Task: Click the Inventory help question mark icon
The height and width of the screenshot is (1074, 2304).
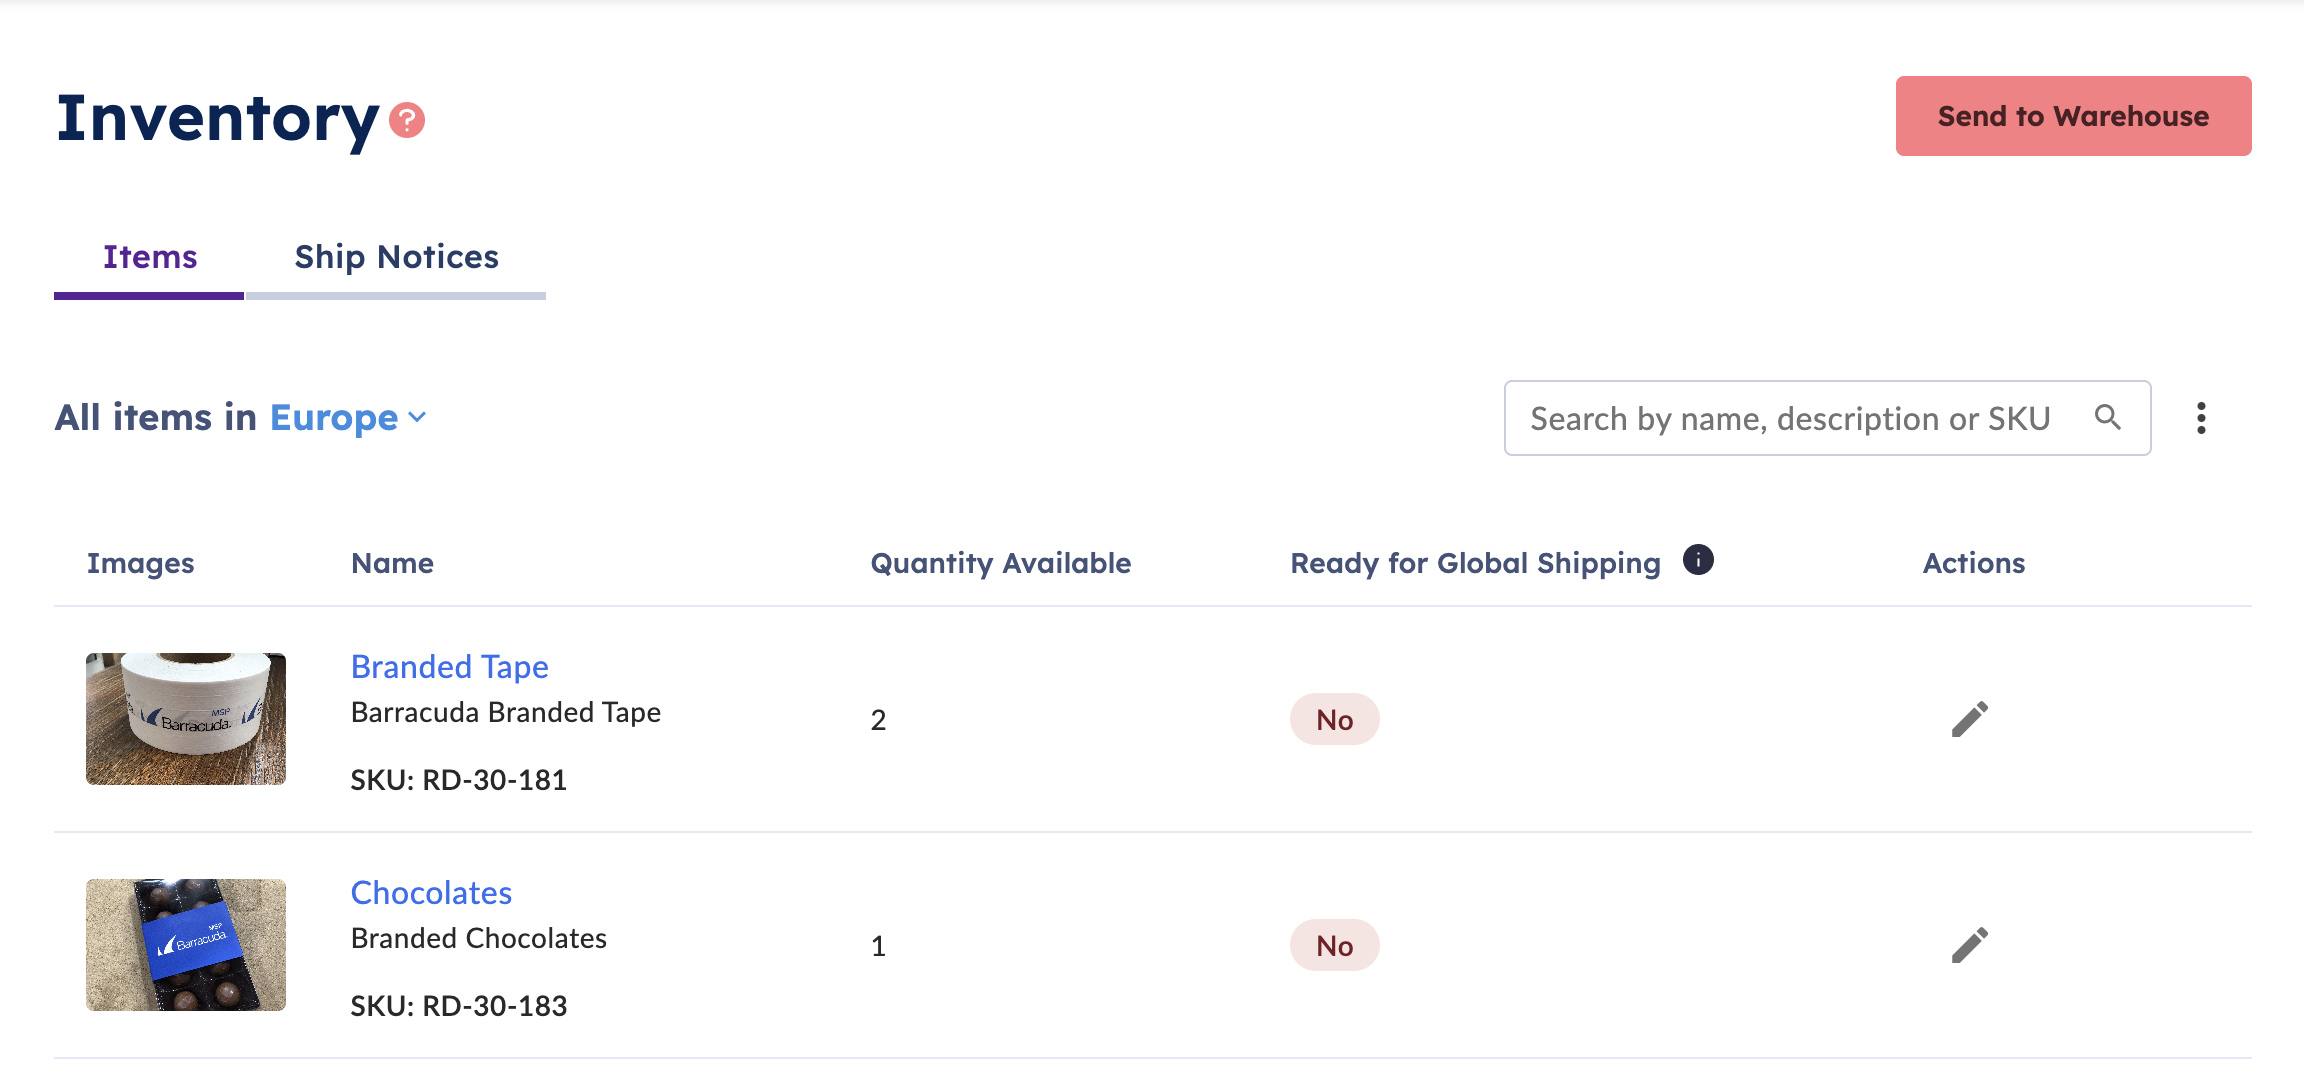Action: point(407,120)
